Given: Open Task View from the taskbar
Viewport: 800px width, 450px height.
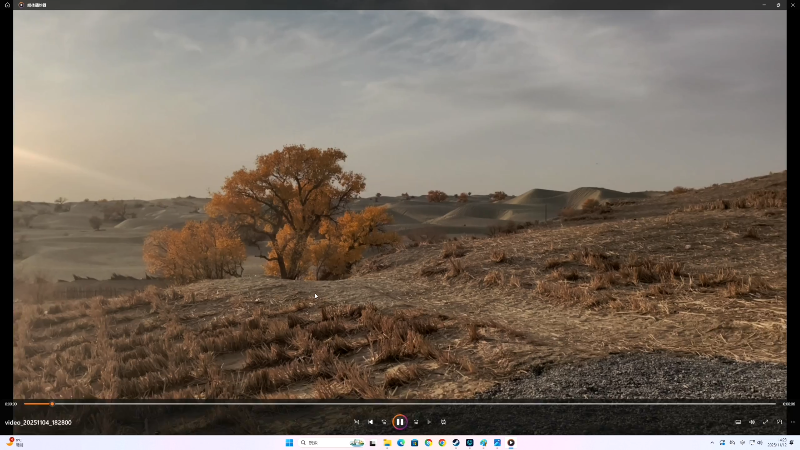Looking at the screenshot, I should (373, 442).
